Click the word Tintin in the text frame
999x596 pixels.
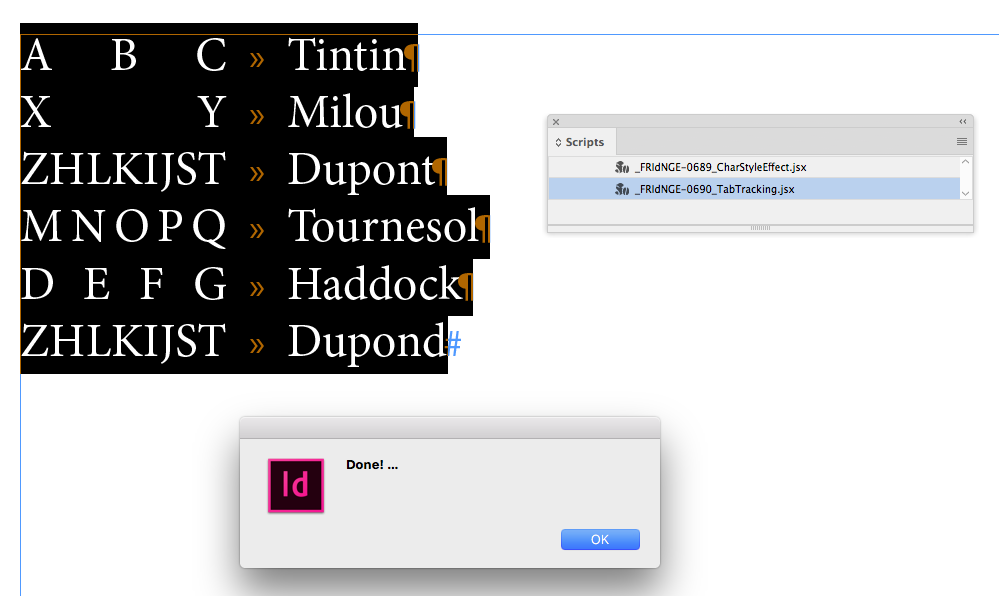[x=346, y=56]
